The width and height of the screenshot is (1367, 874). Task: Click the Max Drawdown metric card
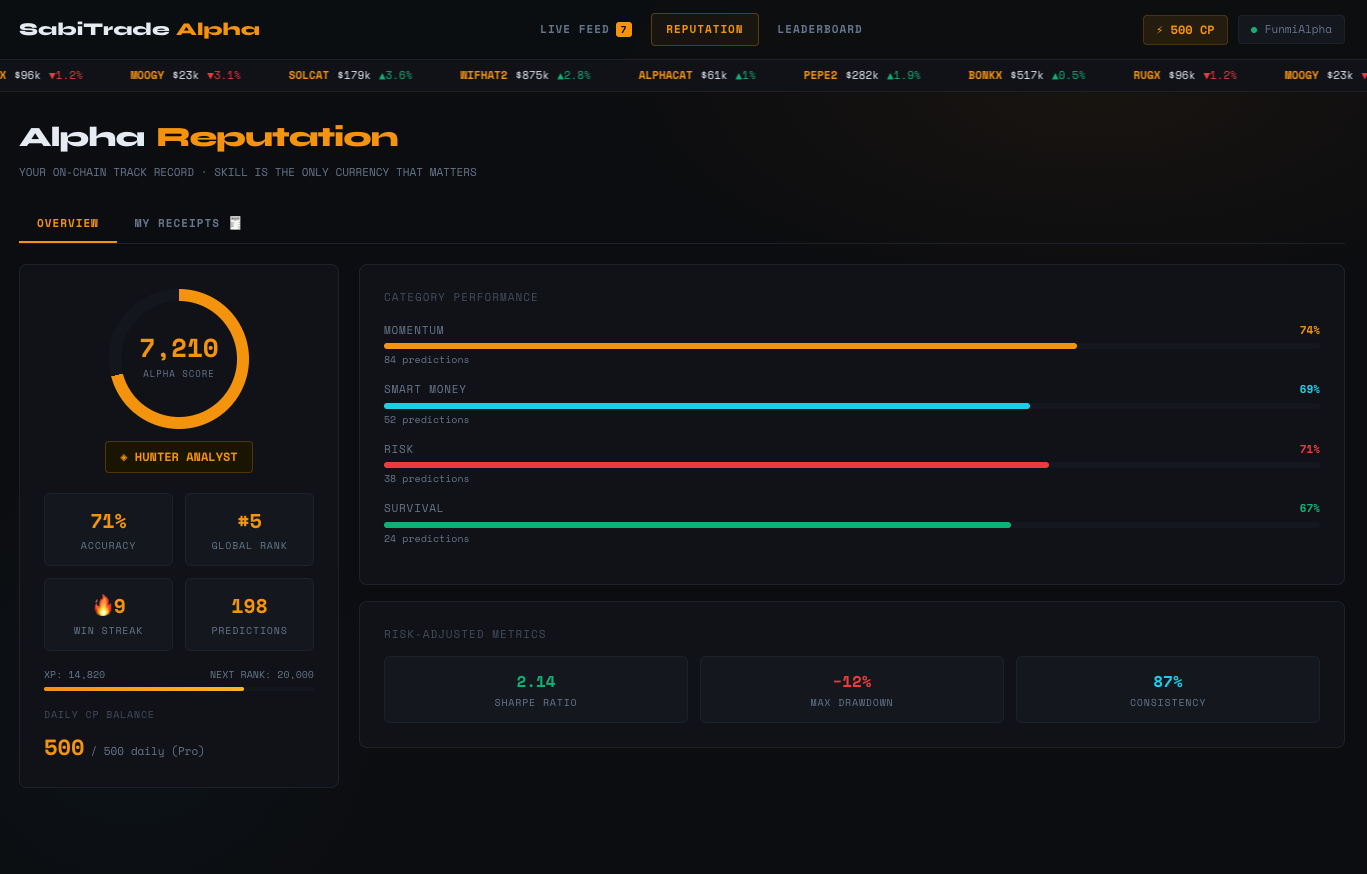[851, 689]
